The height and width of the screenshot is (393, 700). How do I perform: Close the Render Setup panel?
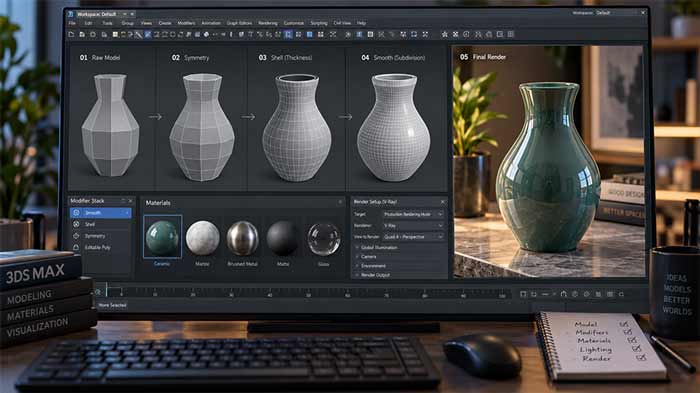tap(442, 202)
